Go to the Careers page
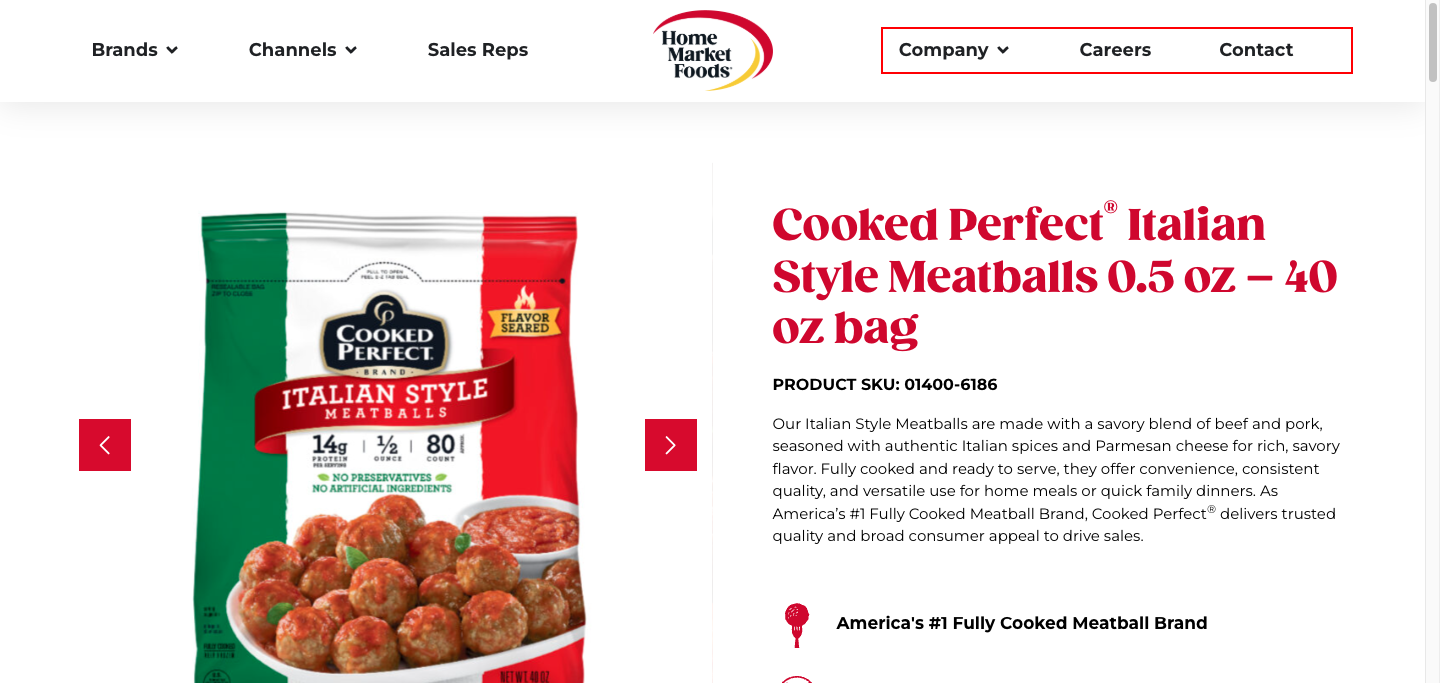1440x683 pixels. (1115, 50)
